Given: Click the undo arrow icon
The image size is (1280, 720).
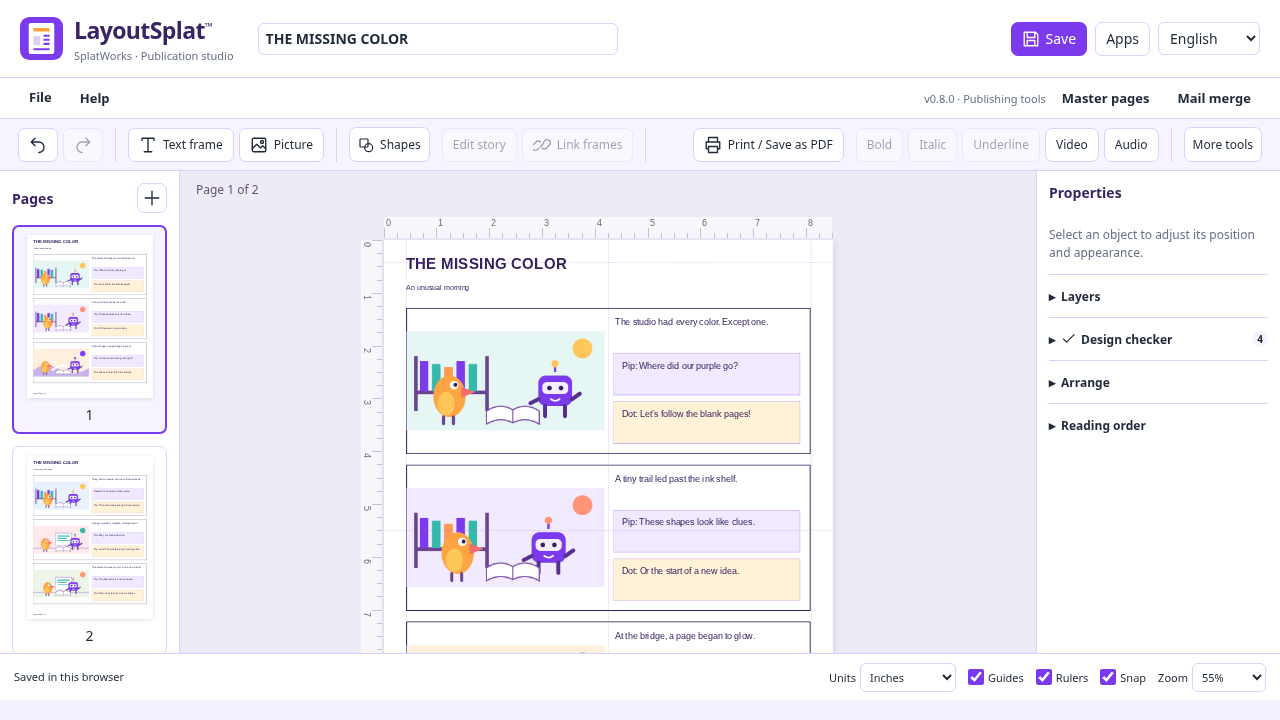Looking at the screenshot, I should coord(38,145).
